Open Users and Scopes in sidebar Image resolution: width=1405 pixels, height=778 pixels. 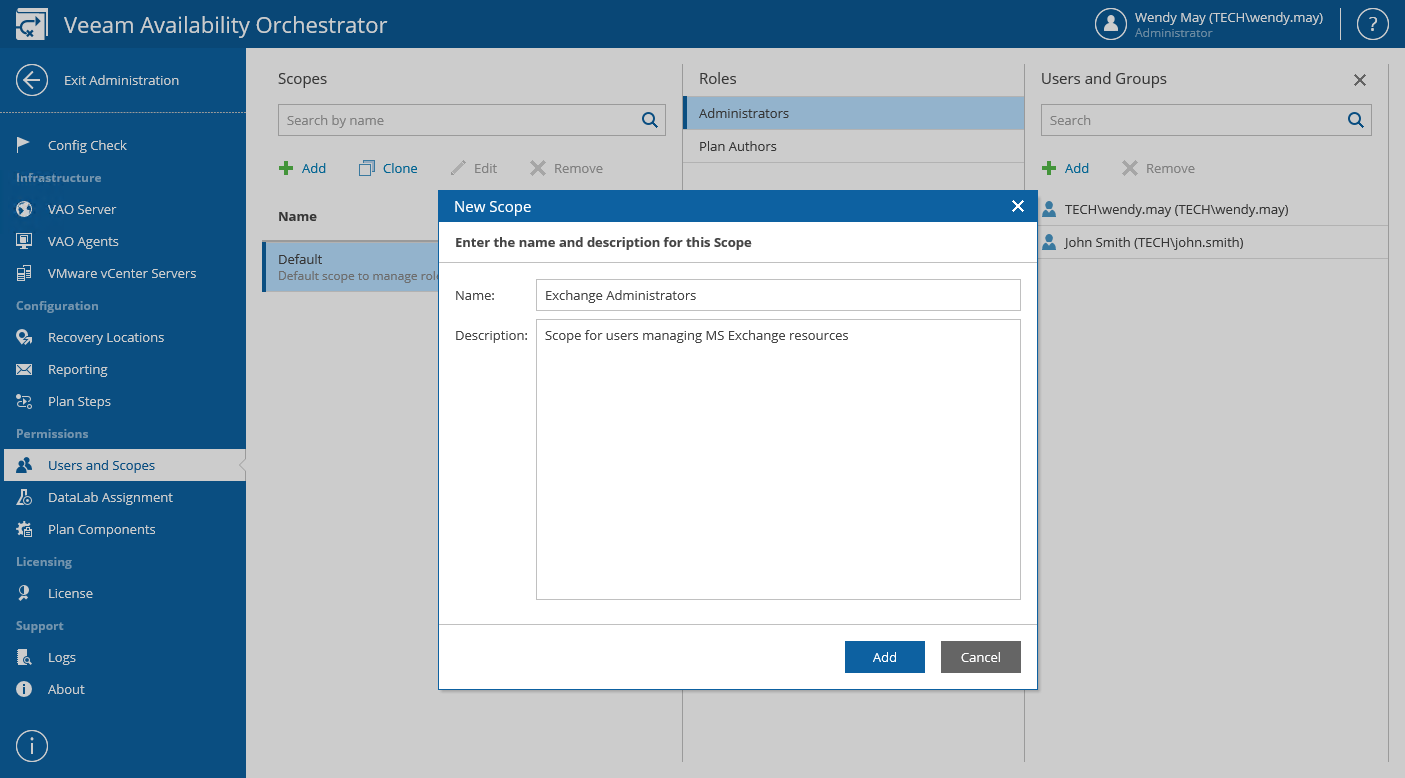coord(123,465)
